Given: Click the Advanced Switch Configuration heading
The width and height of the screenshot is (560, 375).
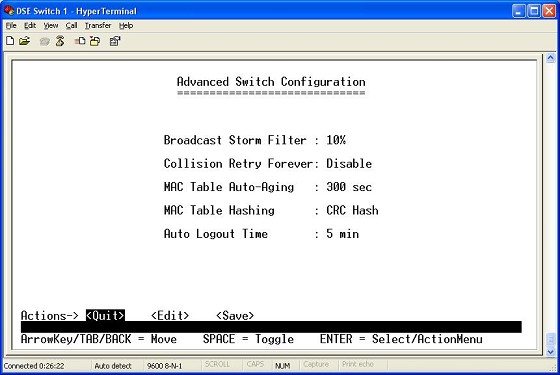Looking at the screenshot, I should coord(271,82).
